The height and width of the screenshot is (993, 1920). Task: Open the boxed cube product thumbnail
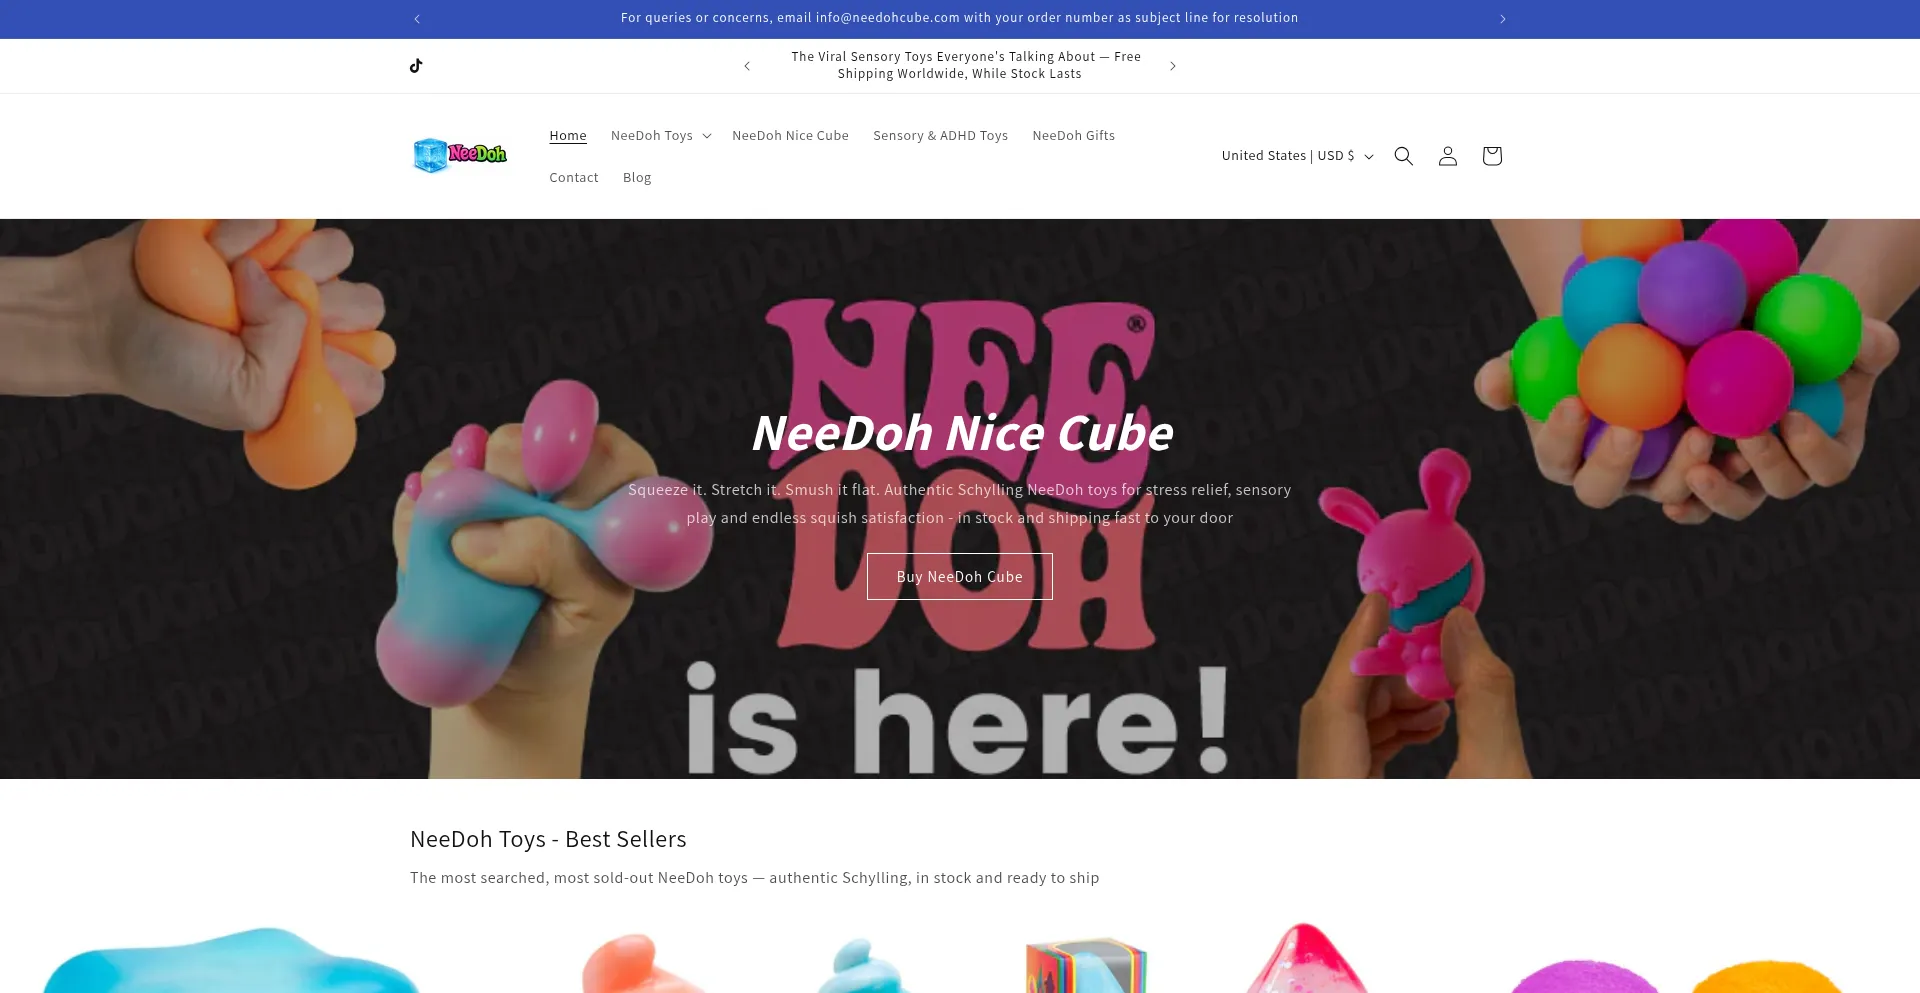pyautogui.click(x=1086, y=965)
